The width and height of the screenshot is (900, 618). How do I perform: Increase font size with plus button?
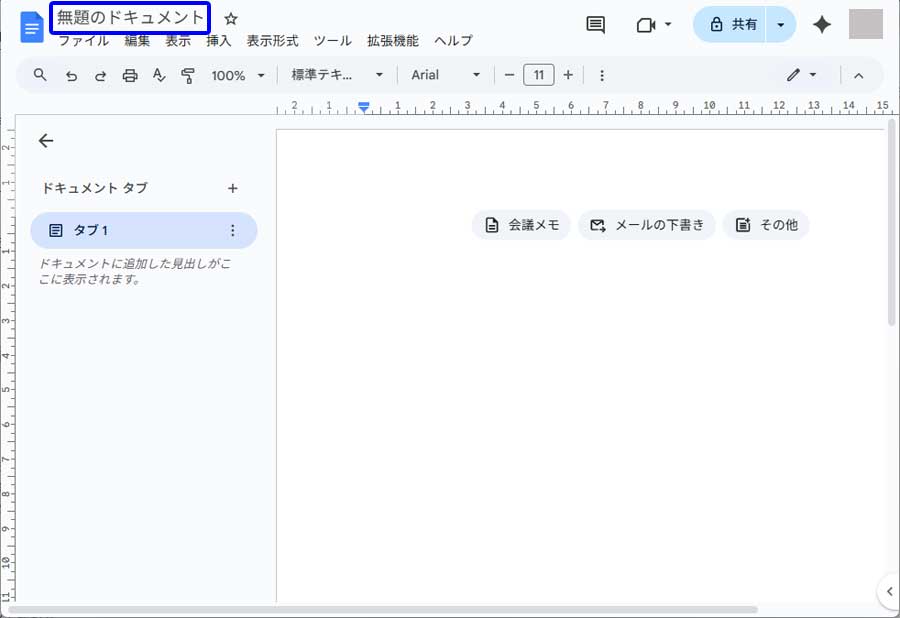(568, 75)
